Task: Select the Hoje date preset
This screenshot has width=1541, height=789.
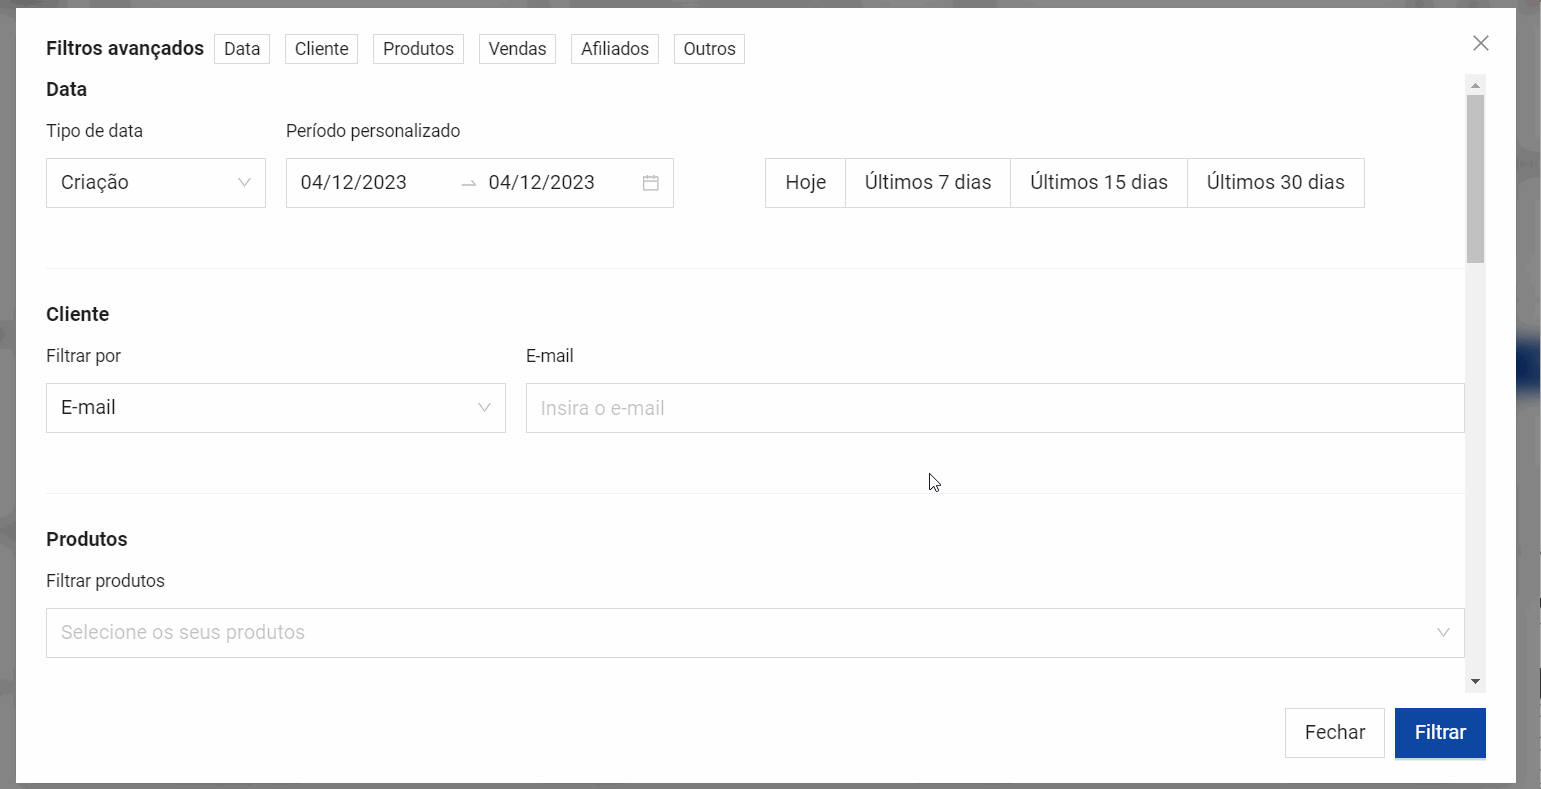Action: tap(805, 183)
